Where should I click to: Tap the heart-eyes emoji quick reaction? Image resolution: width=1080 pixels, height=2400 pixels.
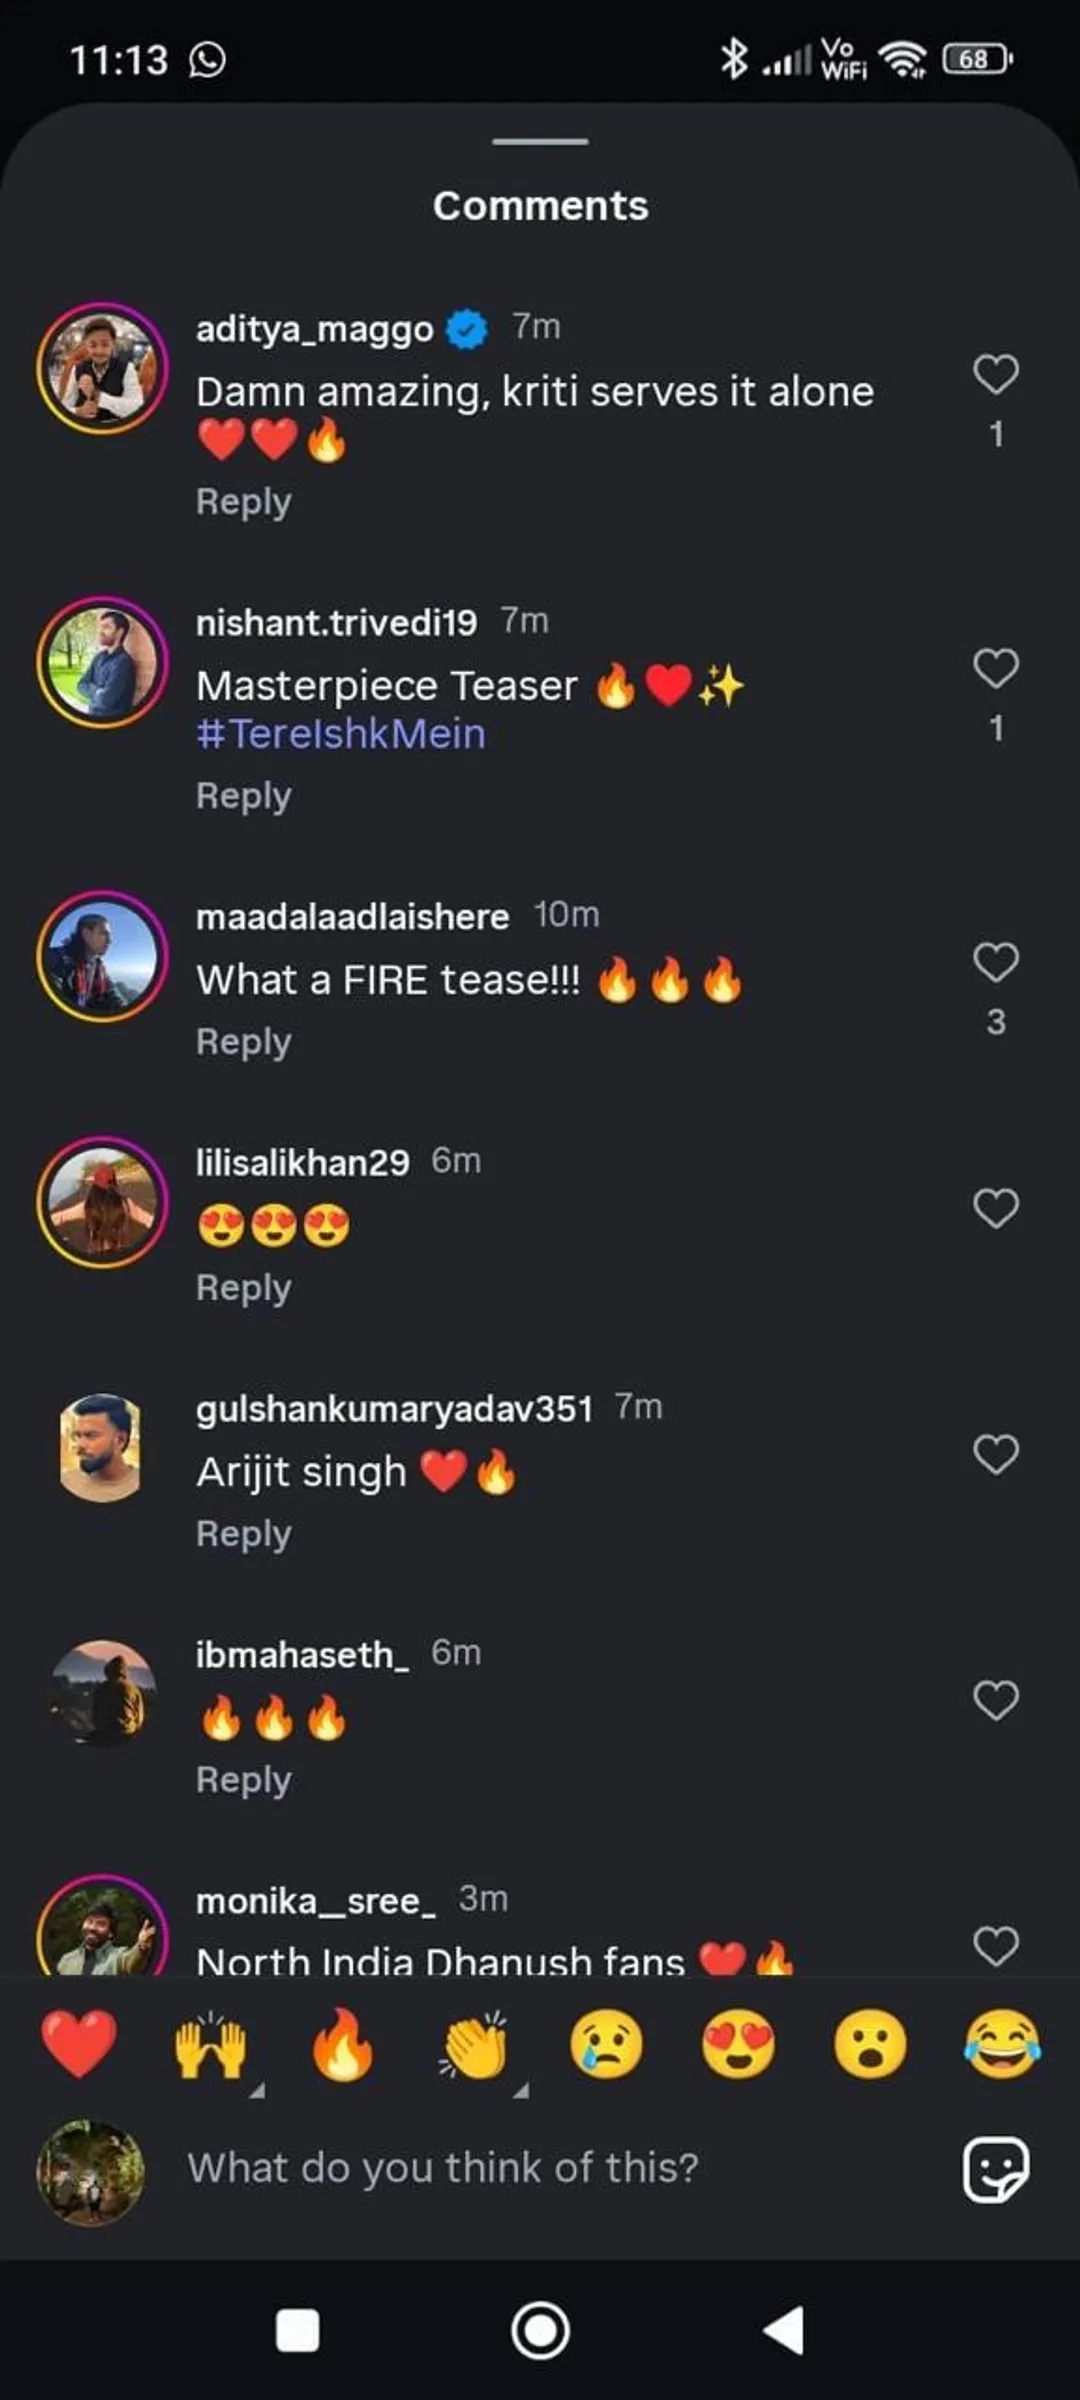(738, 2045)
